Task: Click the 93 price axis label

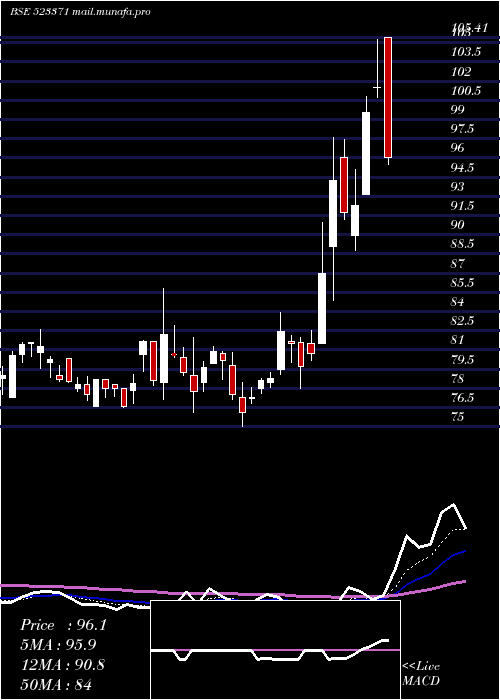Action: click(458, 186)
